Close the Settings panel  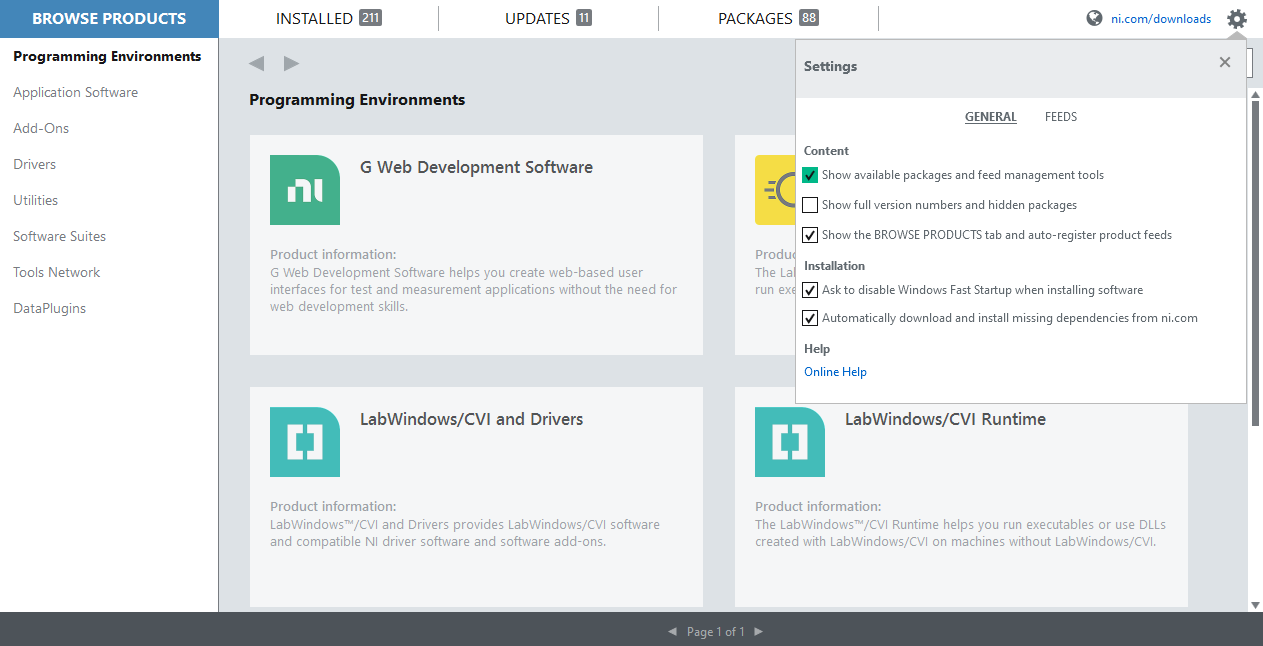tap(1225, 63)
